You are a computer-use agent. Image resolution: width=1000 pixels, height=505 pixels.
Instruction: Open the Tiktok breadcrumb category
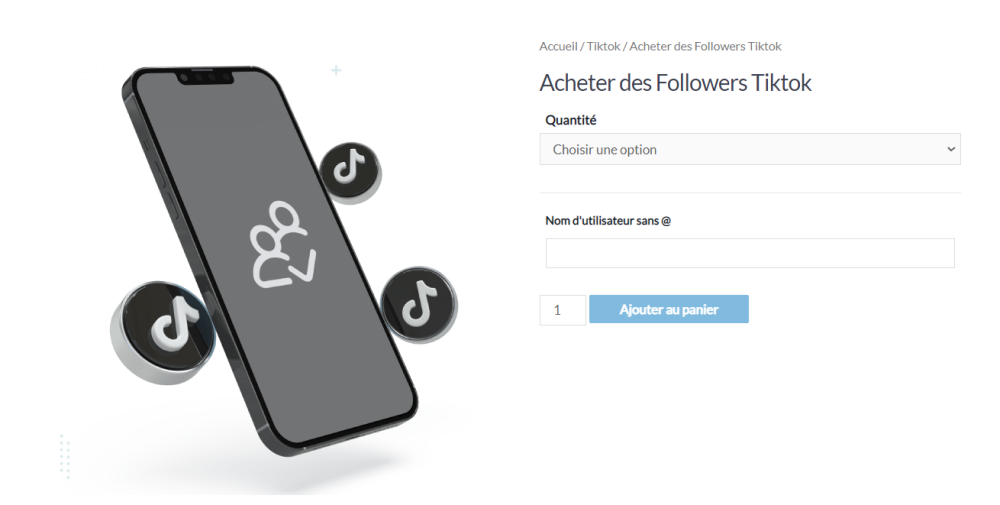coord(603,46)
